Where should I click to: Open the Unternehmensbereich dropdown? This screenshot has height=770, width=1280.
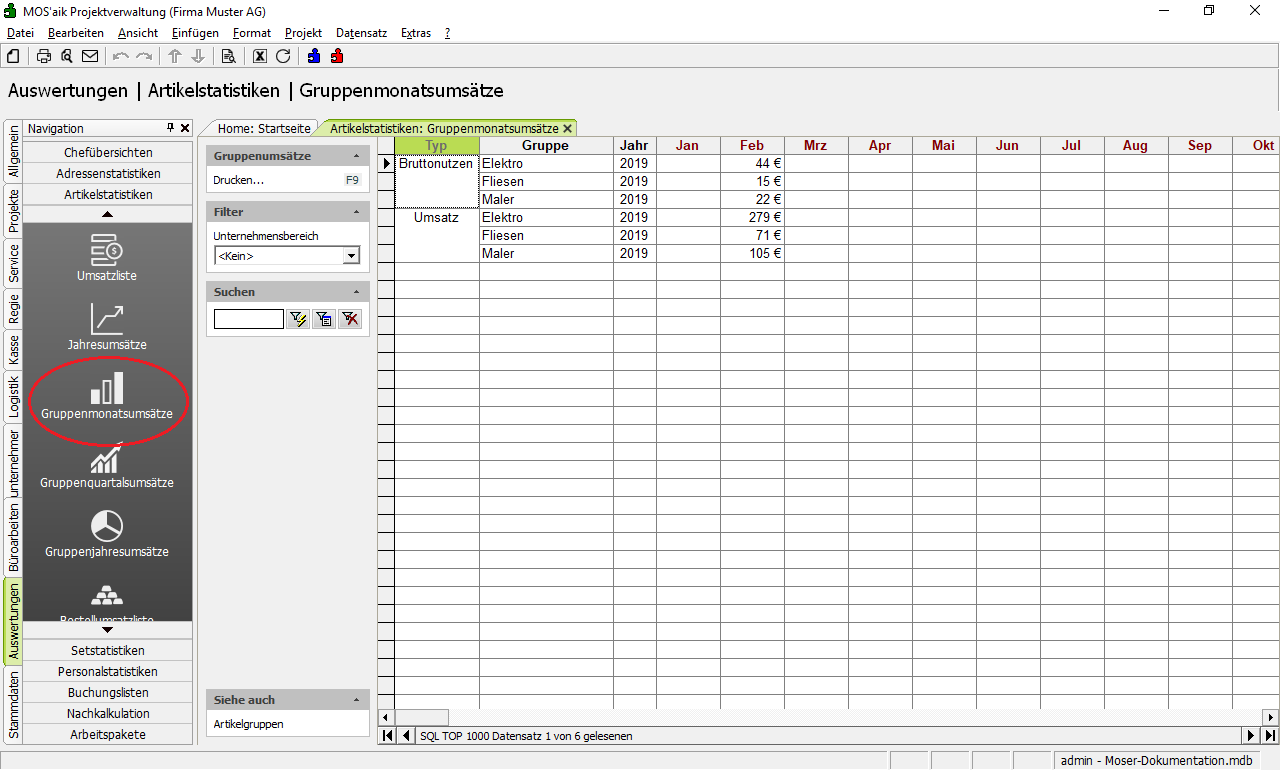[351, 256]
